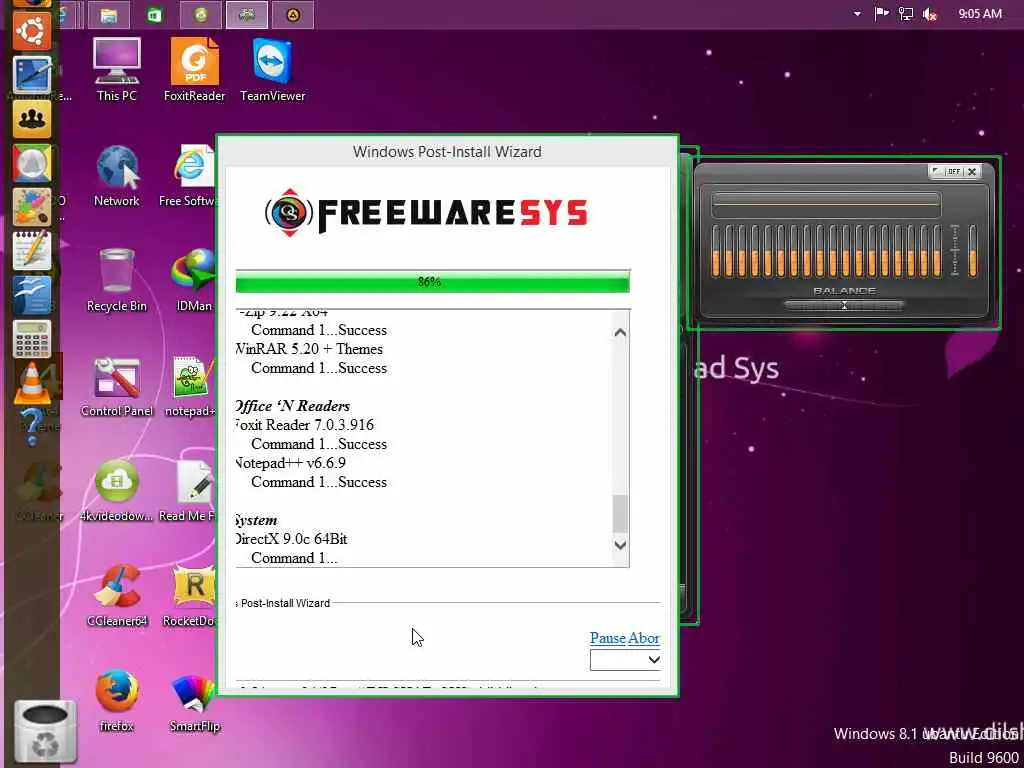Click the muted volume tray icon
The height and width of the screenshot is (768, 1024).
(930, 14)
